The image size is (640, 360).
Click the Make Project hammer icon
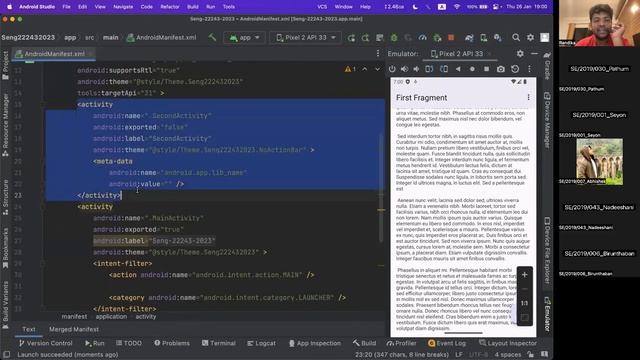(212, 38)
